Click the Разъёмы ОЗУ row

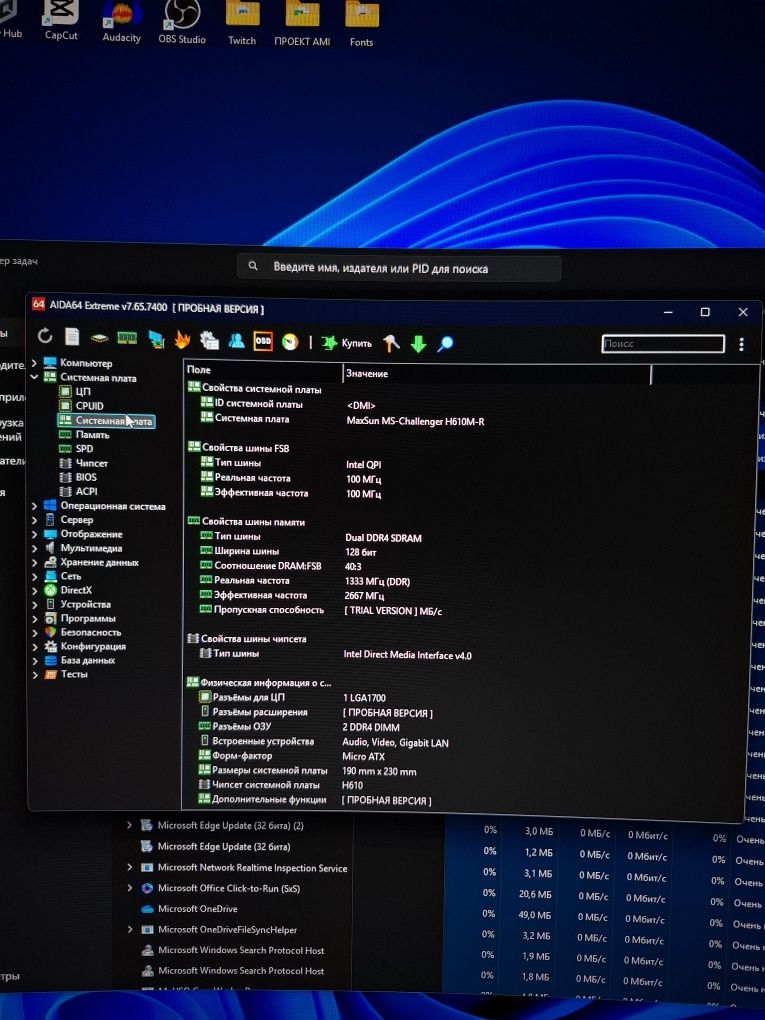coord(299,727)
